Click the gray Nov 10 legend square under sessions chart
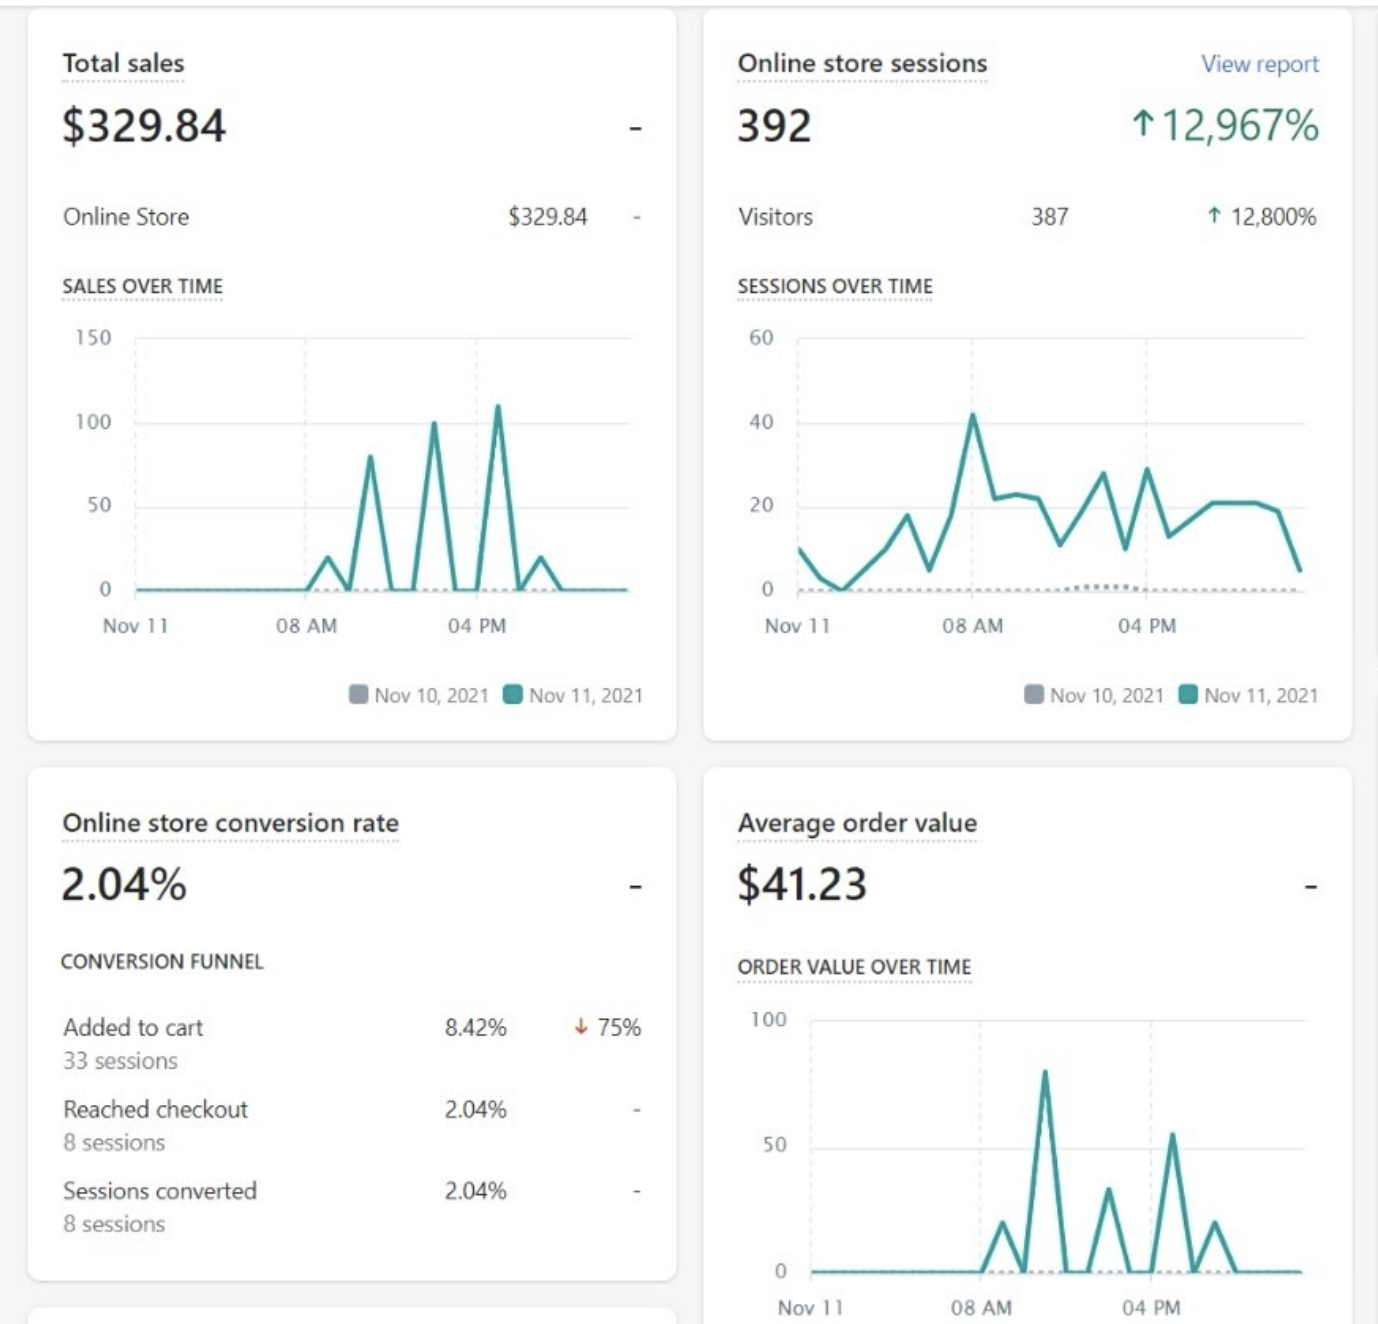 (x=1034, y=694)
